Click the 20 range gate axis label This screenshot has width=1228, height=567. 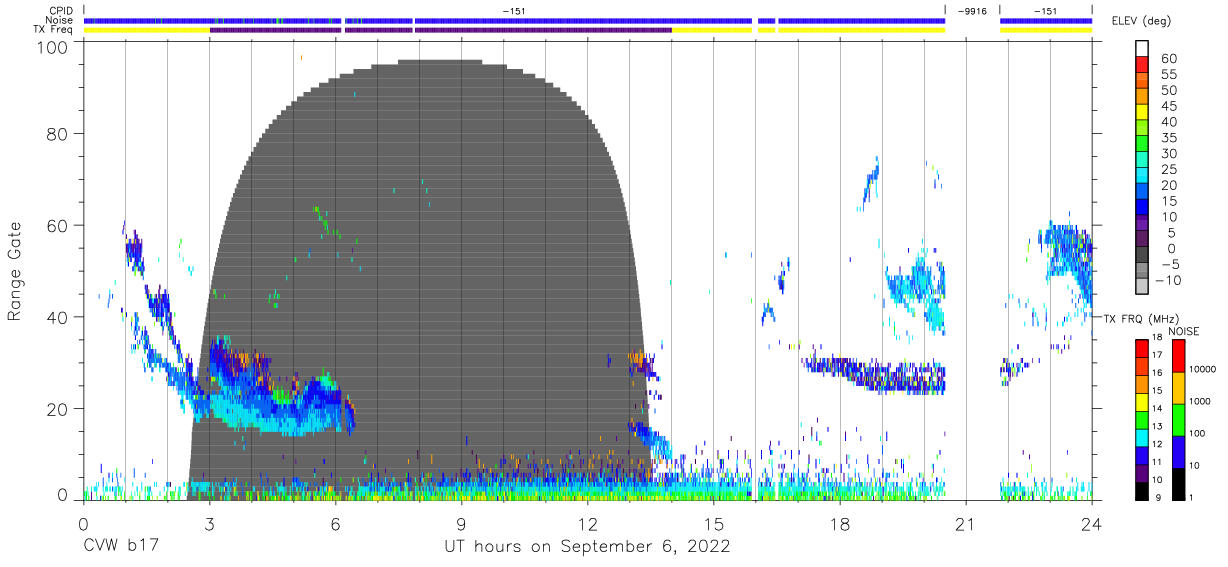click(x=56, y=408)
